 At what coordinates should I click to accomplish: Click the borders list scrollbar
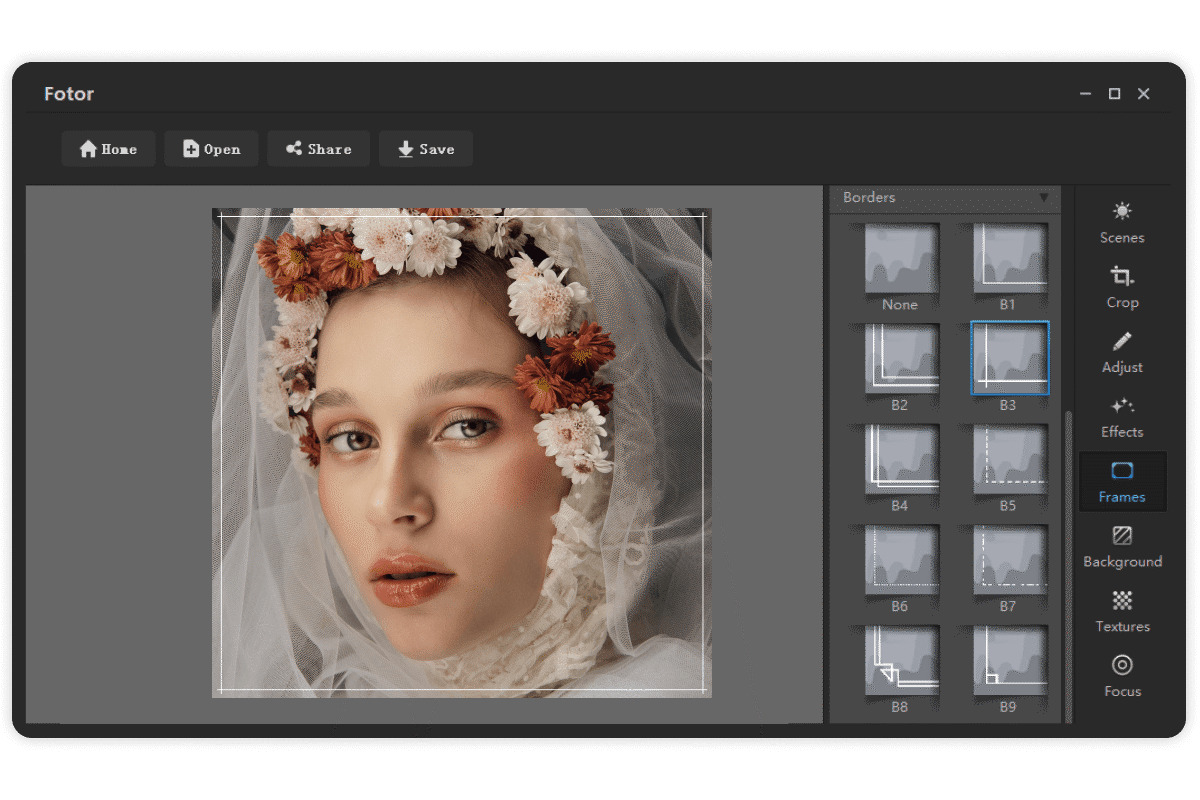tap(1068, 565)
